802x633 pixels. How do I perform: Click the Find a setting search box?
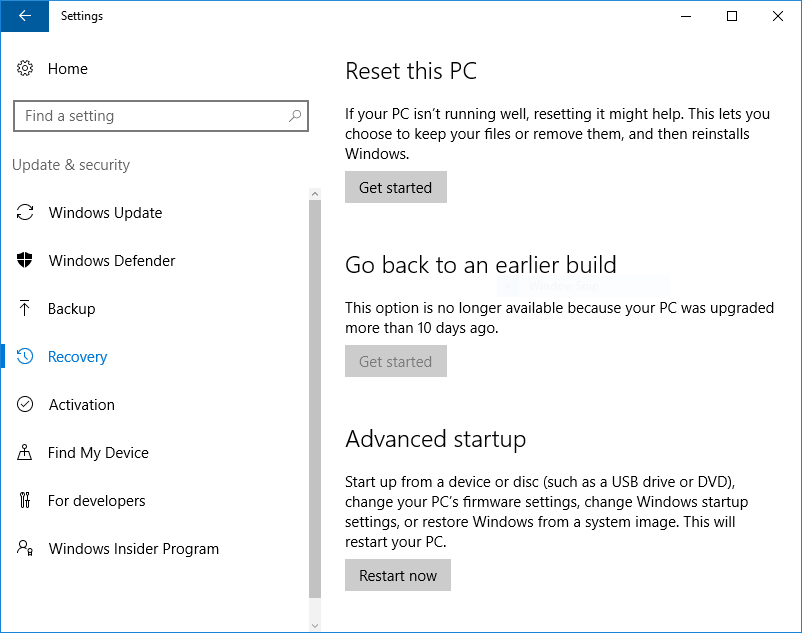tap(150, 116)
